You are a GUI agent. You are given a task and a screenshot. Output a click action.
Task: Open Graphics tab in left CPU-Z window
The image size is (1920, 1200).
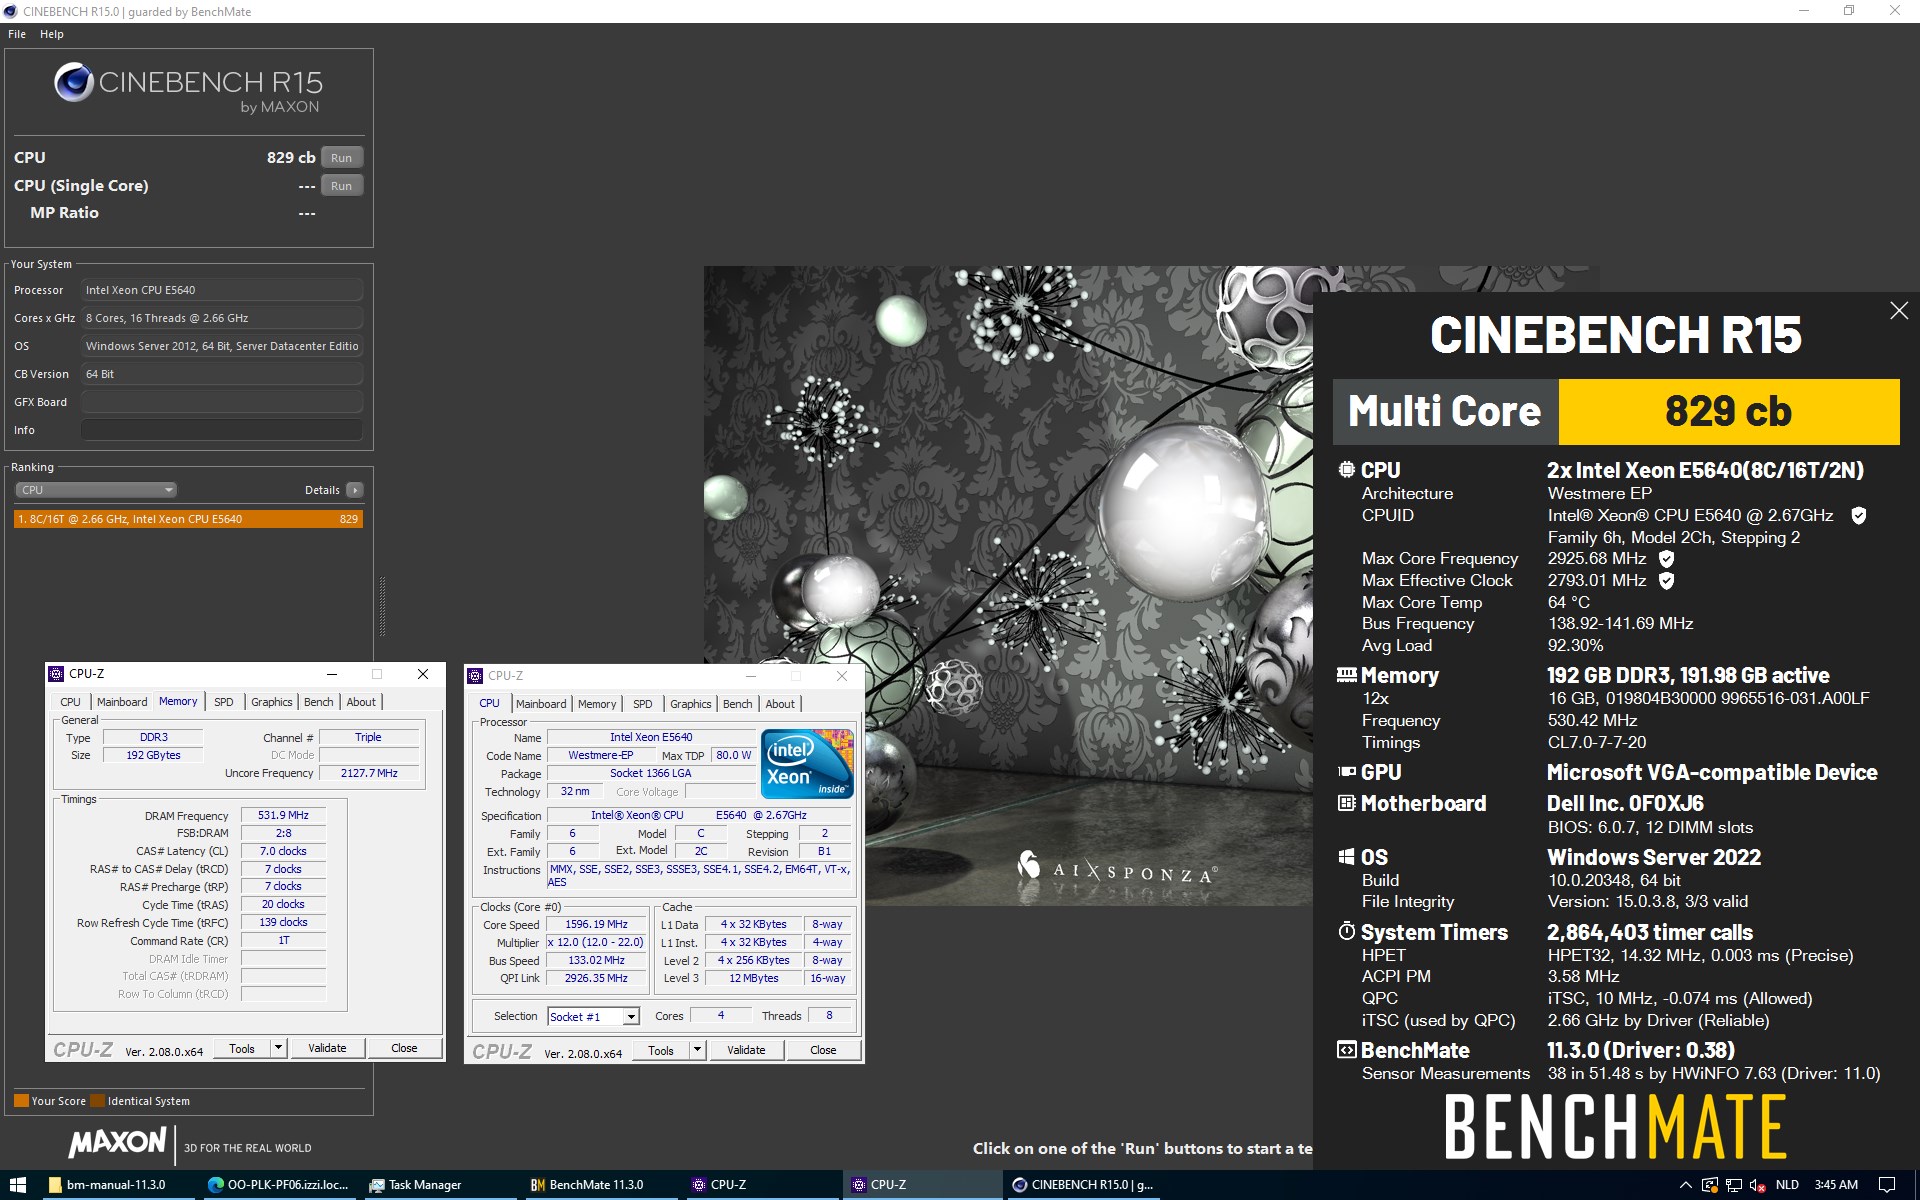pos(272,702)
